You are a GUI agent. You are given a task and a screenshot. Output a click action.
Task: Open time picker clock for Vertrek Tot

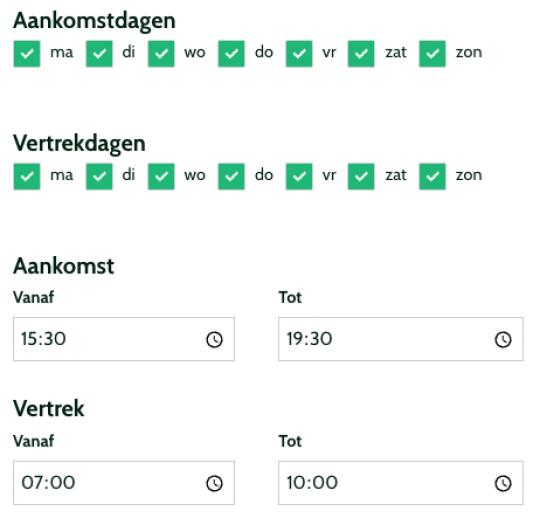[x=503, y=483]
